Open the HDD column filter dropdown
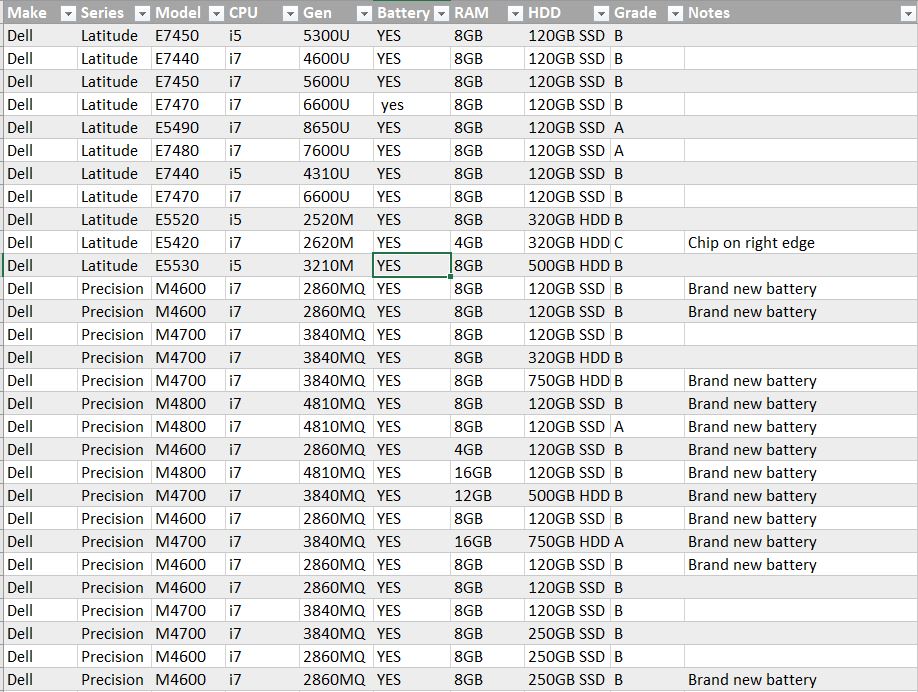918x692 pixels. tap(601, 13)
